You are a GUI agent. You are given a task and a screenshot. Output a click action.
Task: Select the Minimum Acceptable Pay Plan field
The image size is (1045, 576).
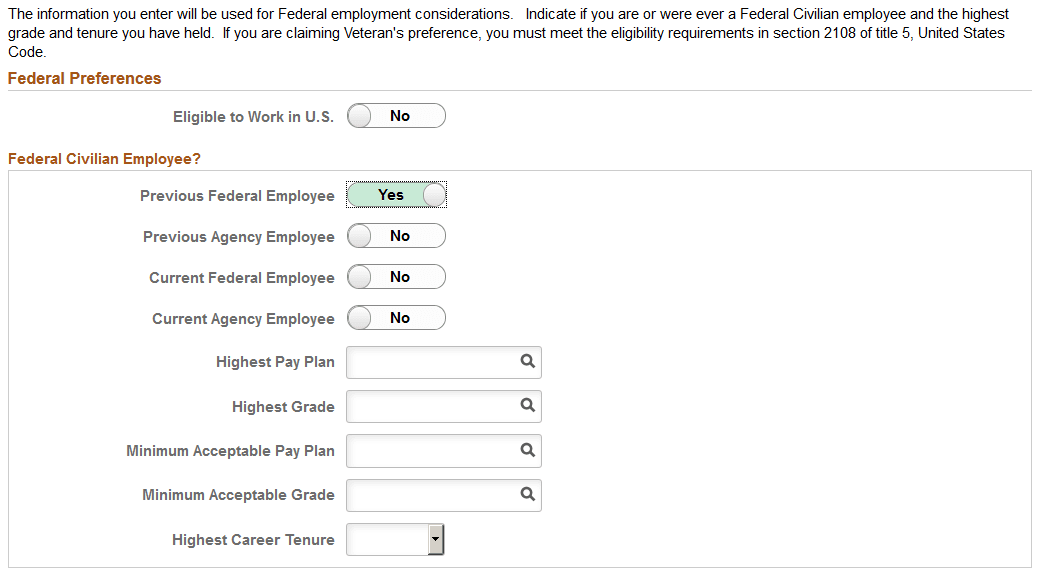pyautogui.click(x=430, y=451)
